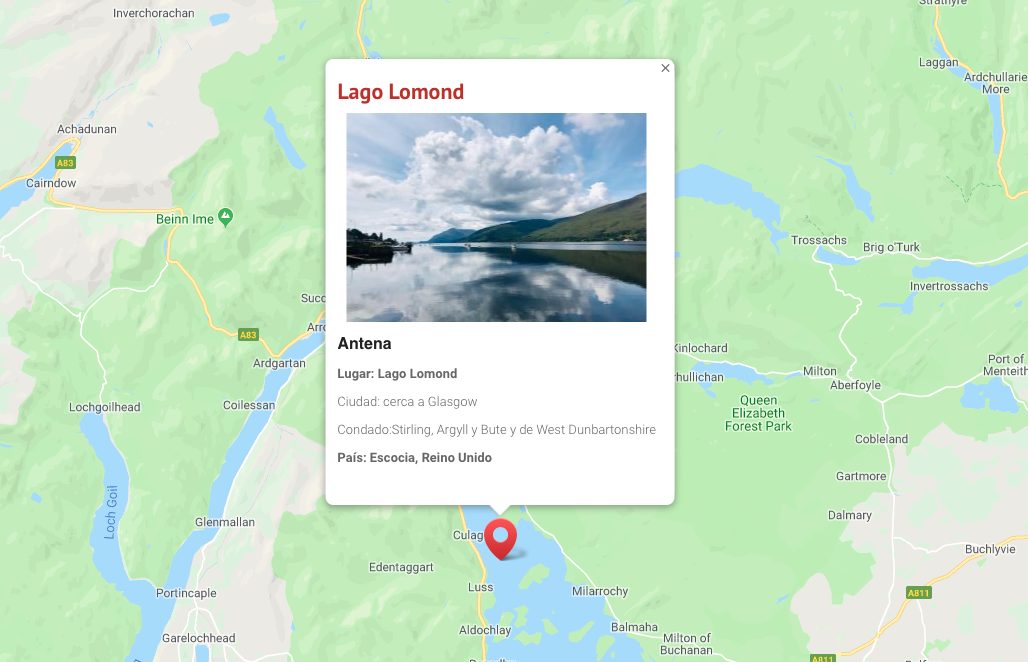The height and width of the screenshot is (662, 1028).
Task: Click Queen Elizabeth Forest Park label
Action: 758,413
